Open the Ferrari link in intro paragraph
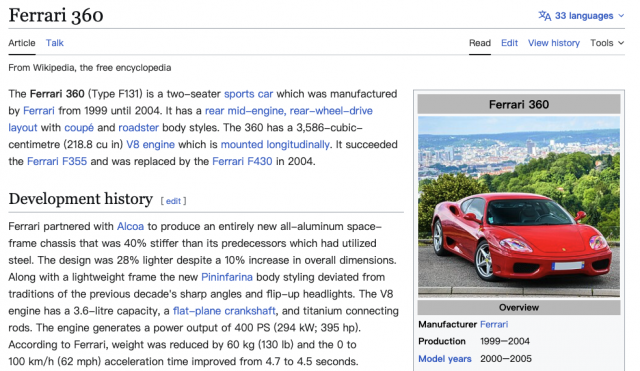 tap(39, 111)
